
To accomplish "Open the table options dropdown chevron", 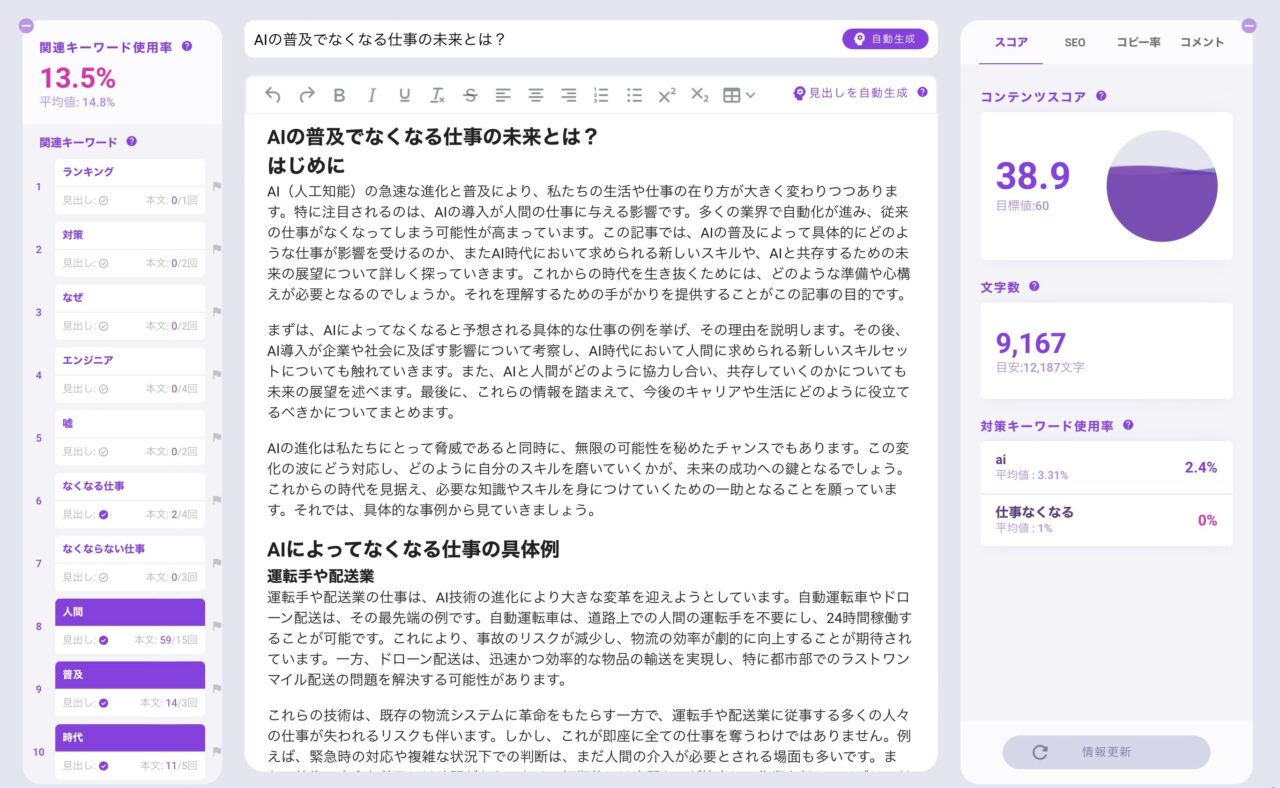I will coord(749,95).
